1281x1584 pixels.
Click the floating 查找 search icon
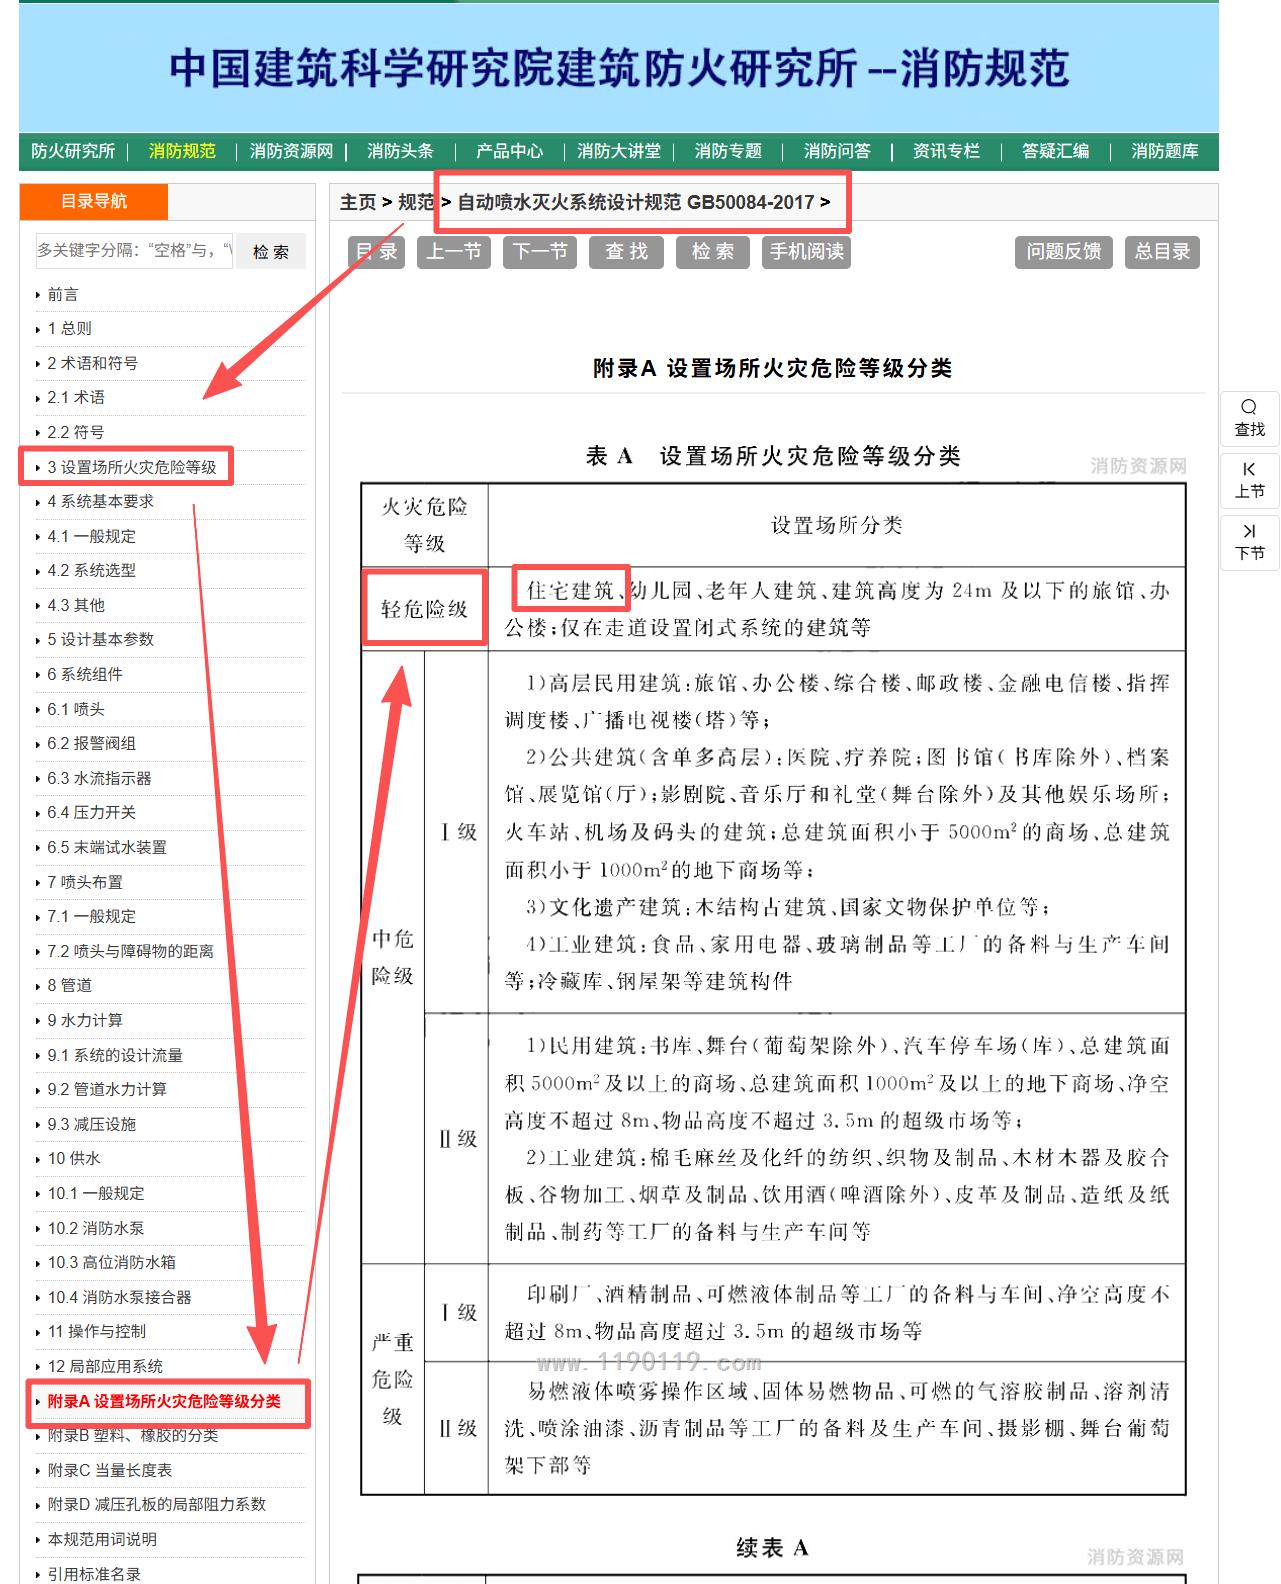(x=1249, y=417)
